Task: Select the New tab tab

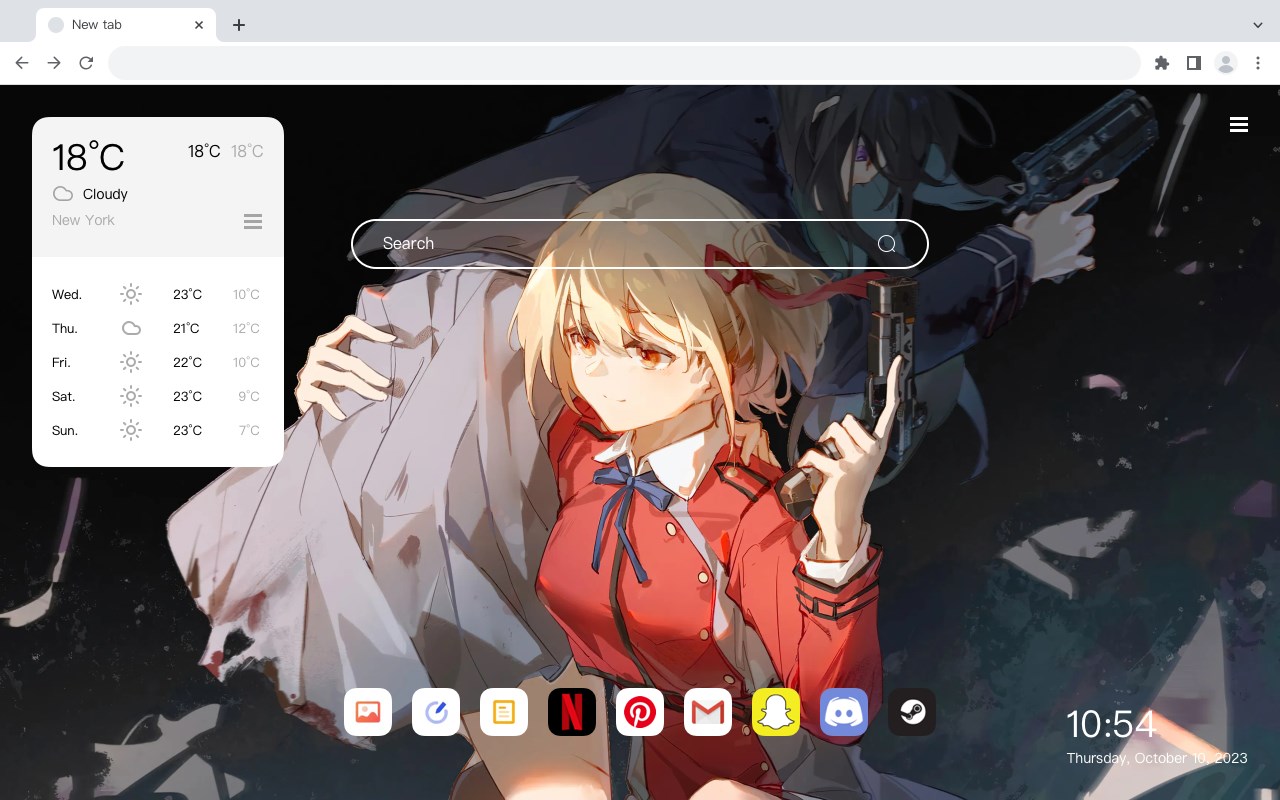Action: click(x=126, y=25)
